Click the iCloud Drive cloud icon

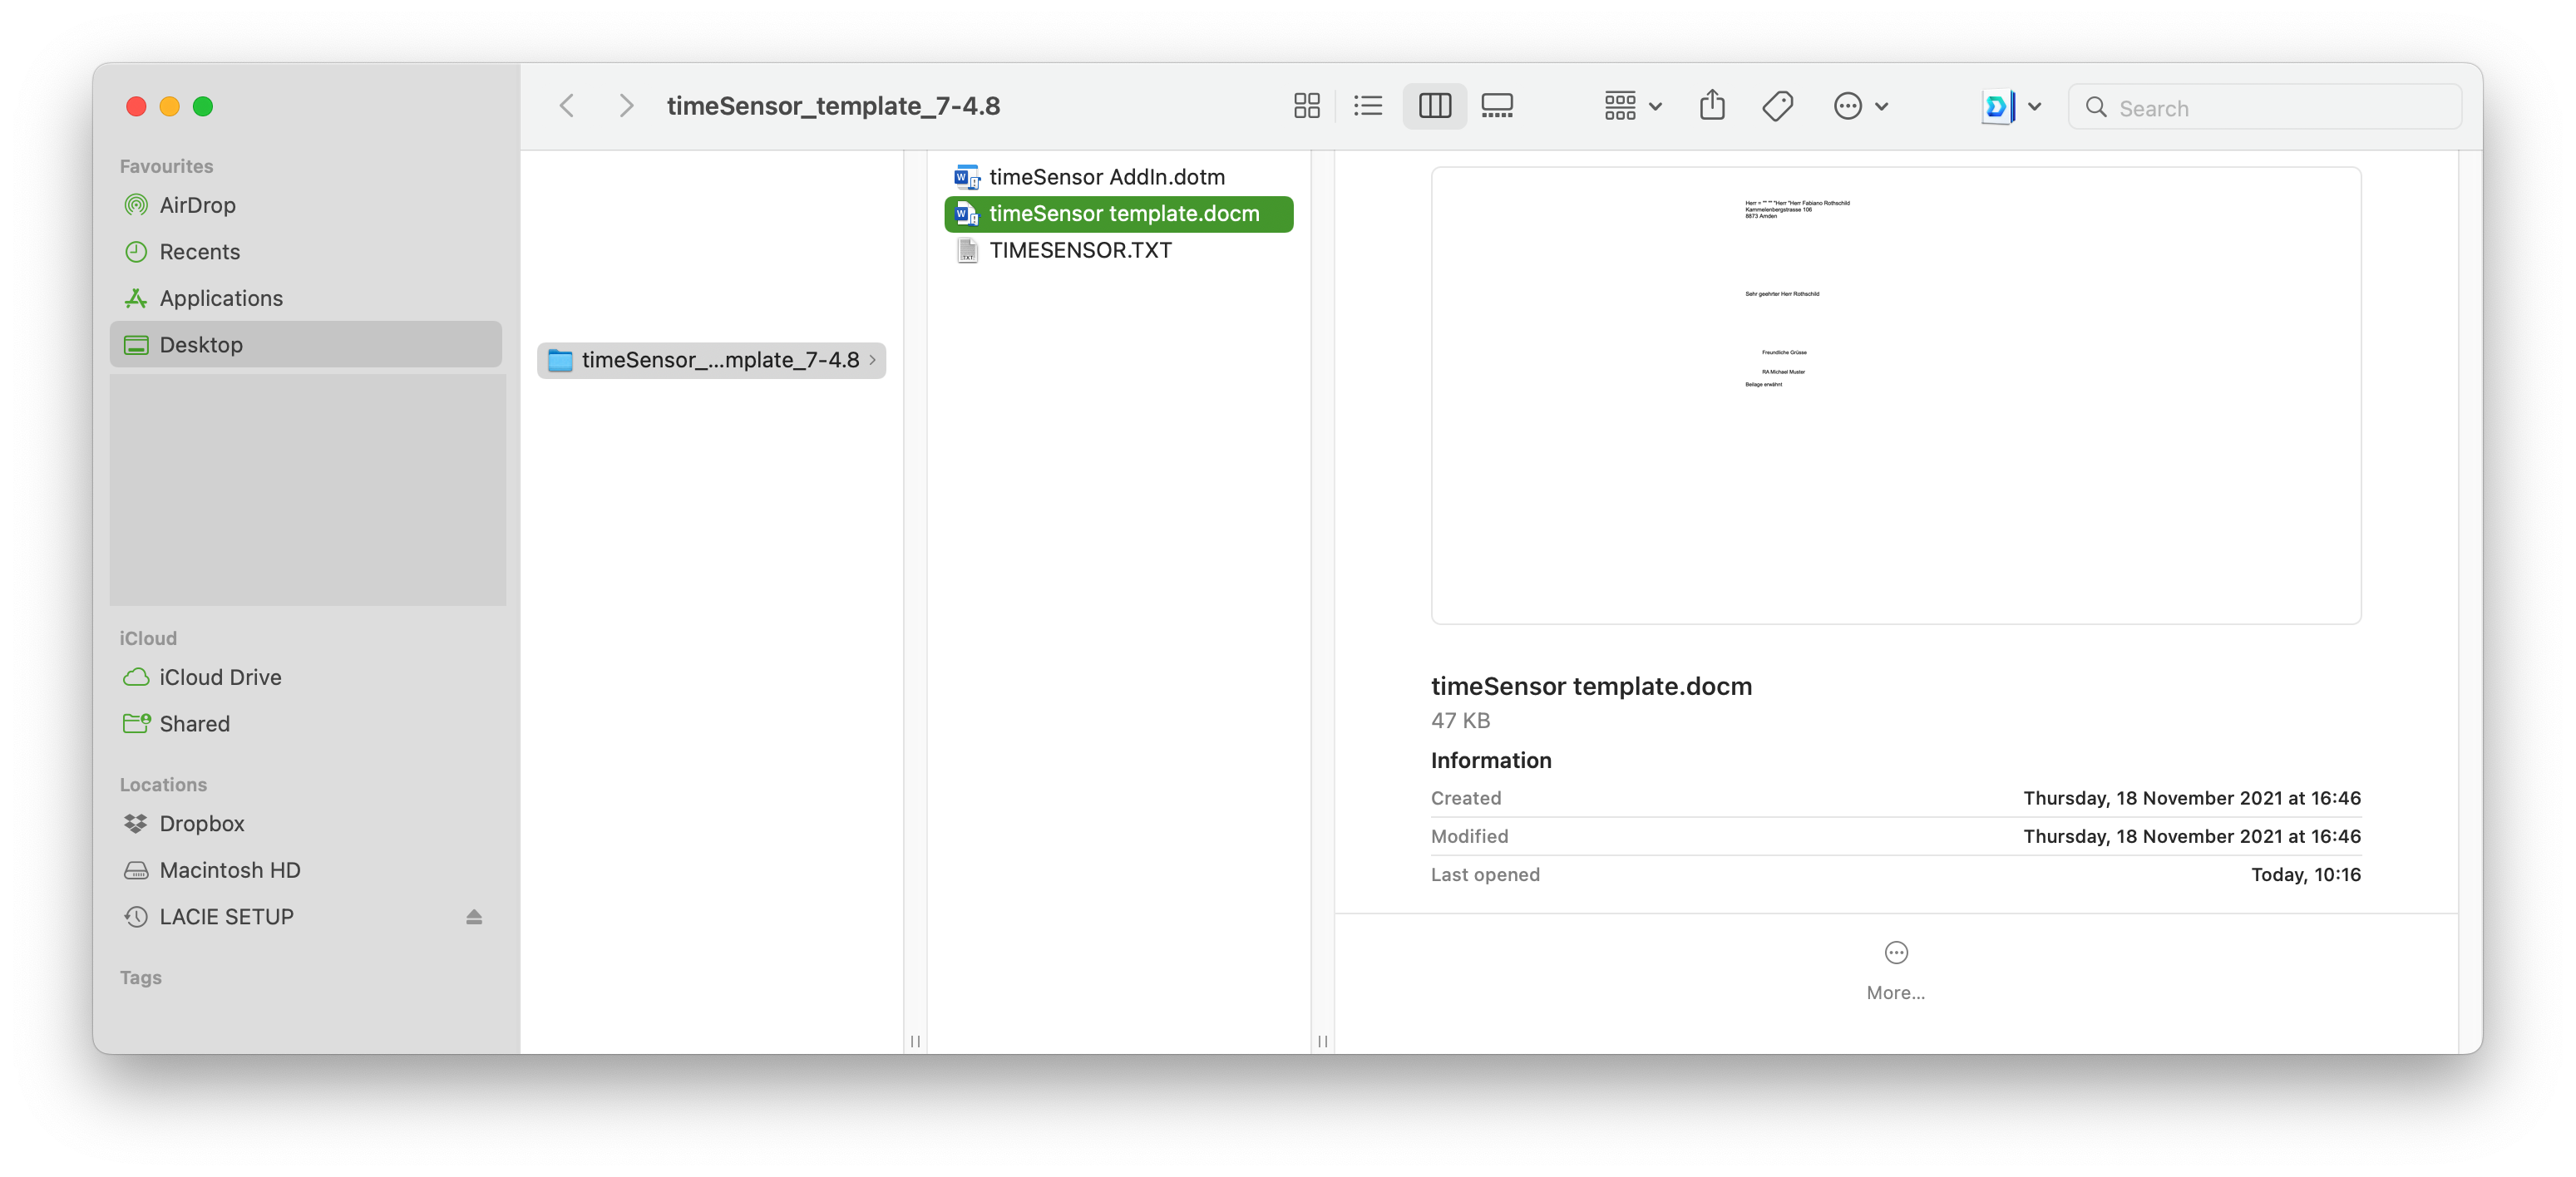pyautogui.click(x=136, y=677)
